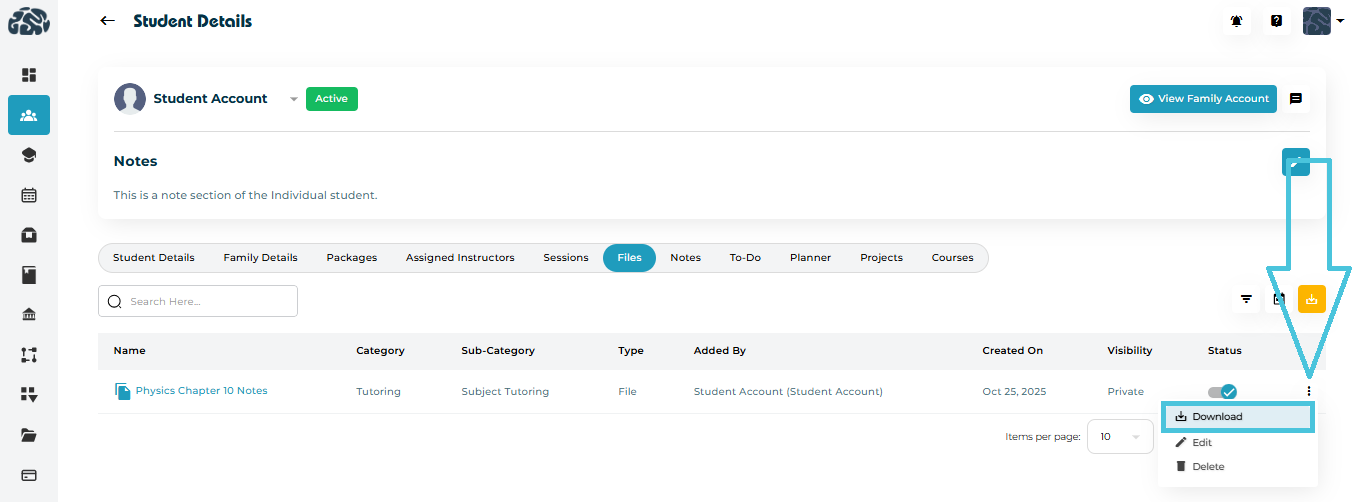Image resolution: width=1359 pixels, height=502 pixels.
Task: Choose Delete from the context menu
Action: [x=1207, y=467]
